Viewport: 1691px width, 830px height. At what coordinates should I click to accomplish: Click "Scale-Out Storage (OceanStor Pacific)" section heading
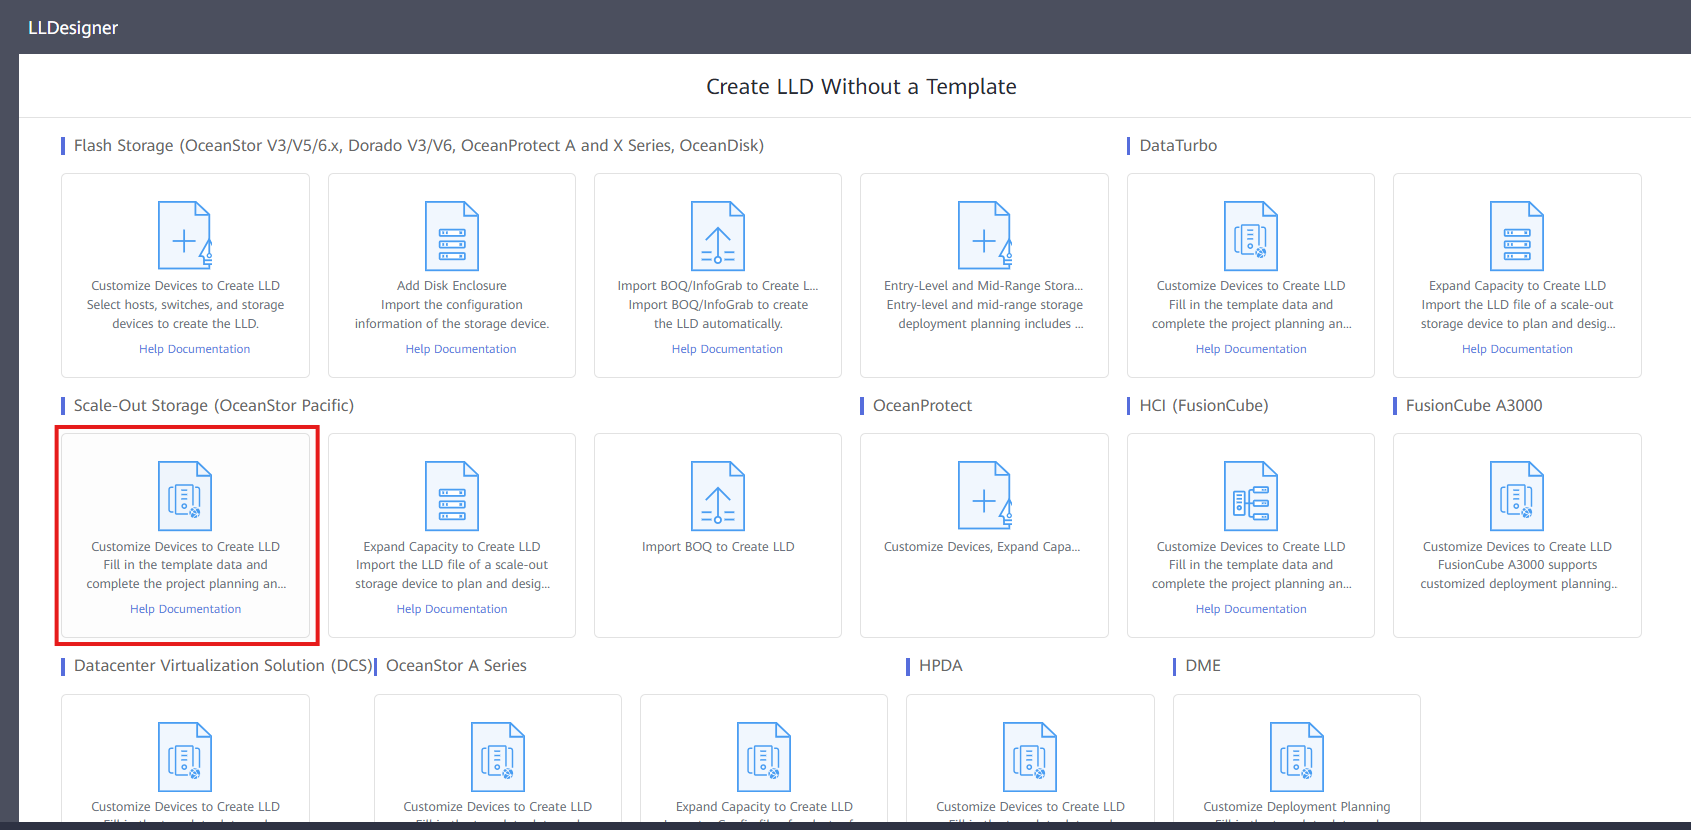(213, 406)
